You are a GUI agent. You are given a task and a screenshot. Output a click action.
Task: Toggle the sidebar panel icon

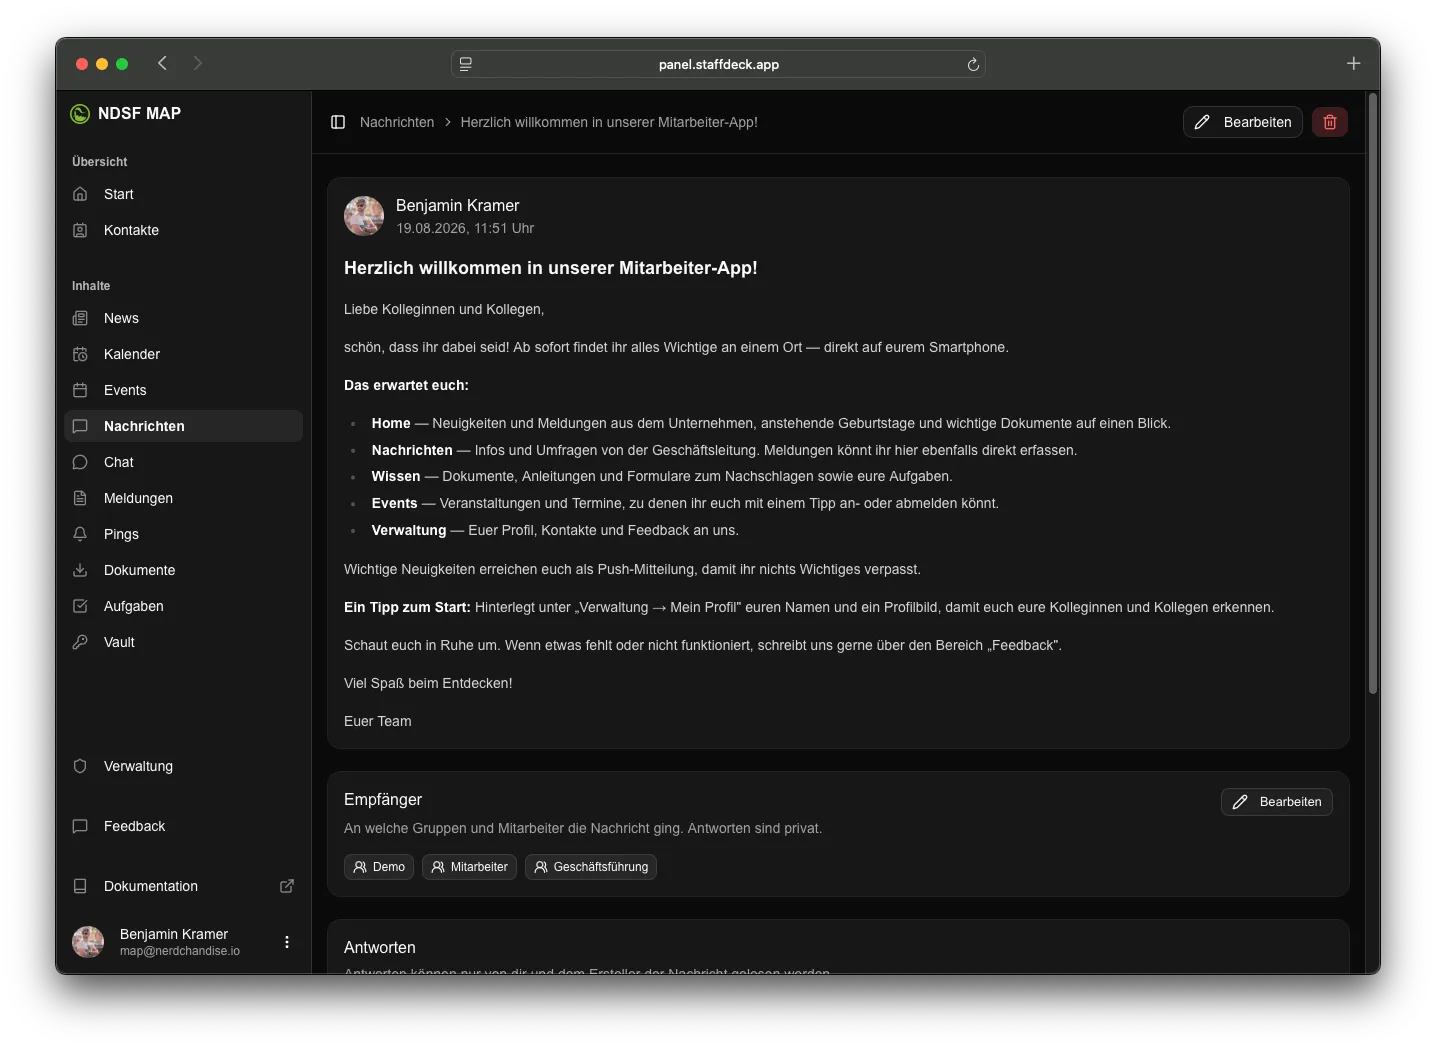(x=338, y=122)
